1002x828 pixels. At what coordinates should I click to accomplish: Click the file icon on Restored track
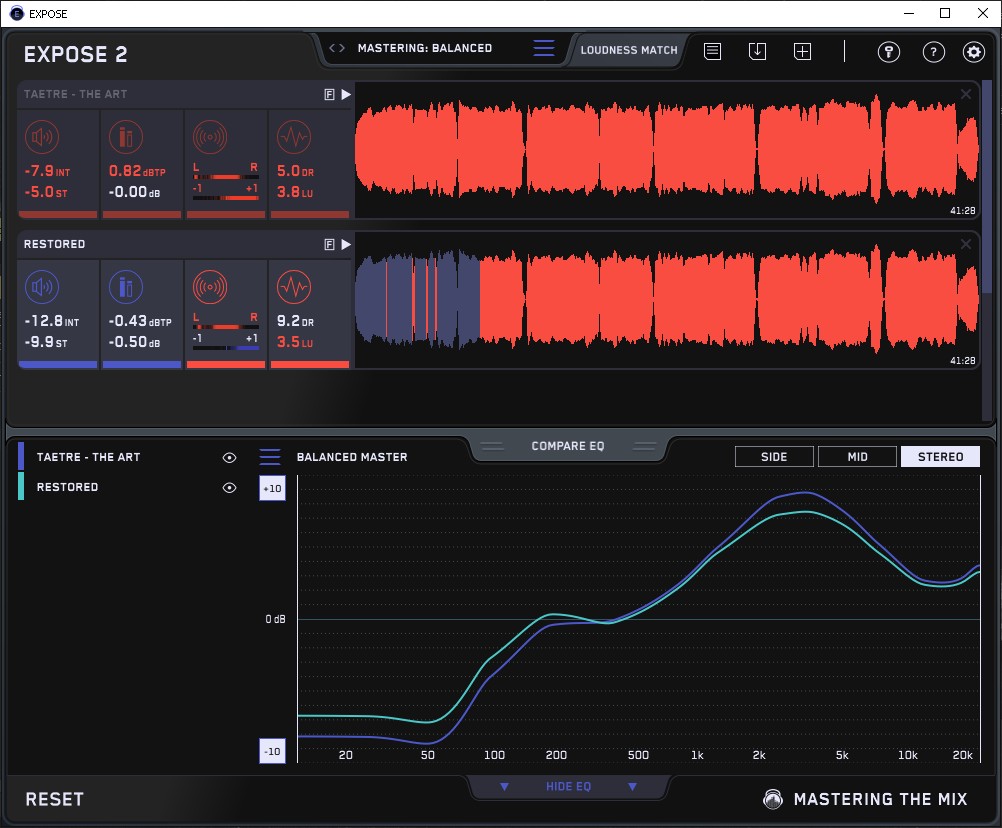[x=330, y=244]
